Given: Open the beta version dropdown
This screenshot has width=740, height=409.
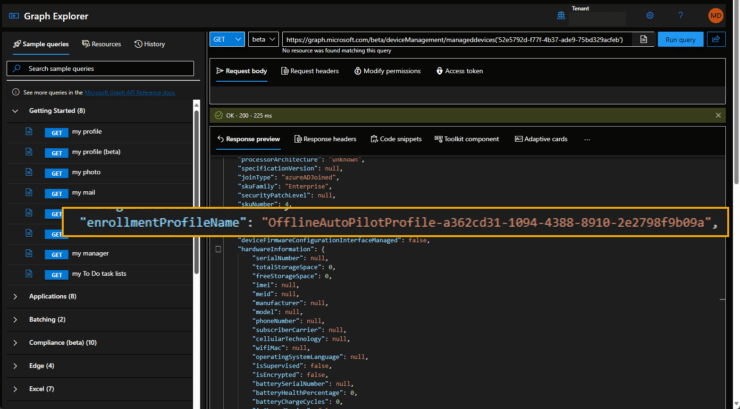Looking at the screenshot, I should click(263, 39).
